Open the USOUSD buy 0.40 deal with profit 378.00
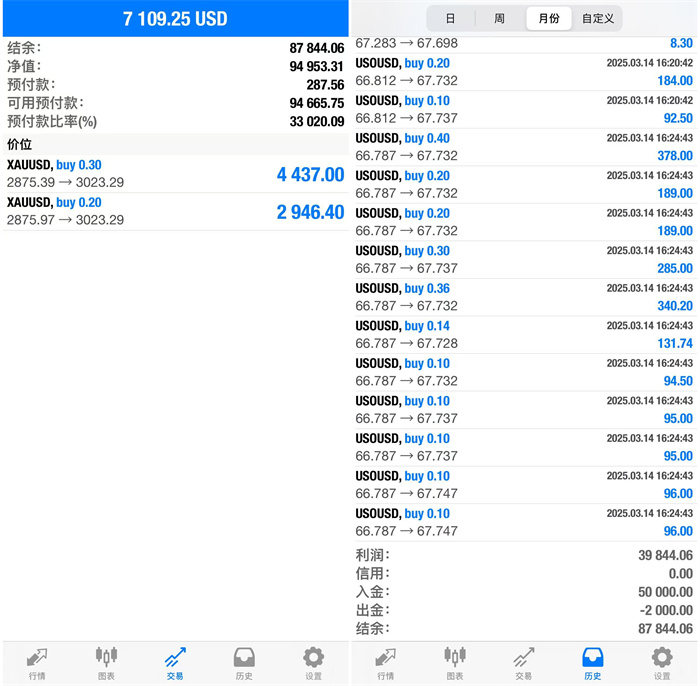700x686 pixels. [x=524, y=147]
